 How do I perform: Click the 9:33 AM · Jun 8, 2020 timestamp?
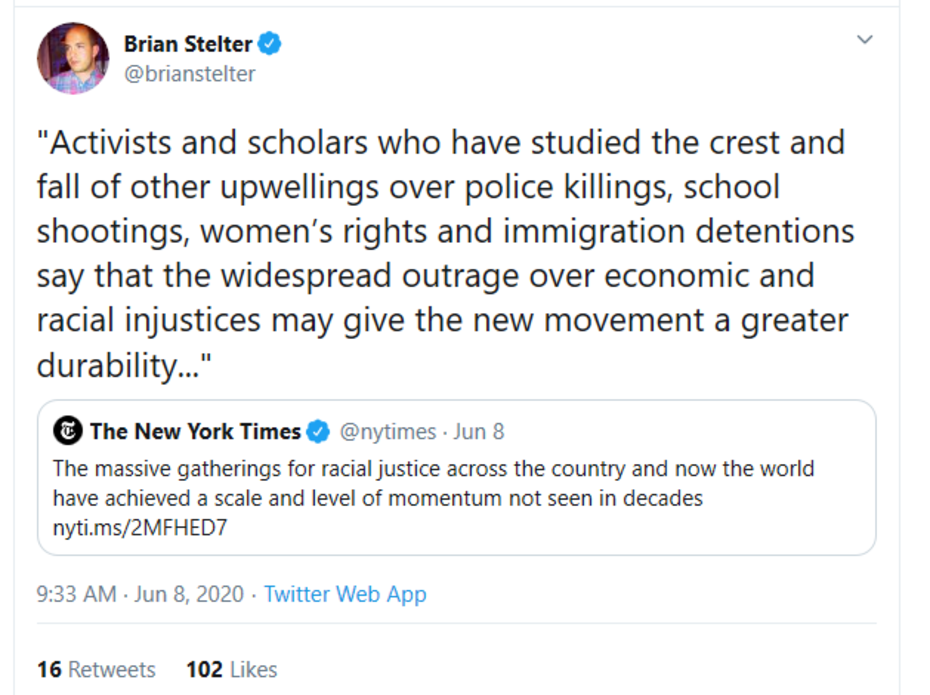(140, 594)
